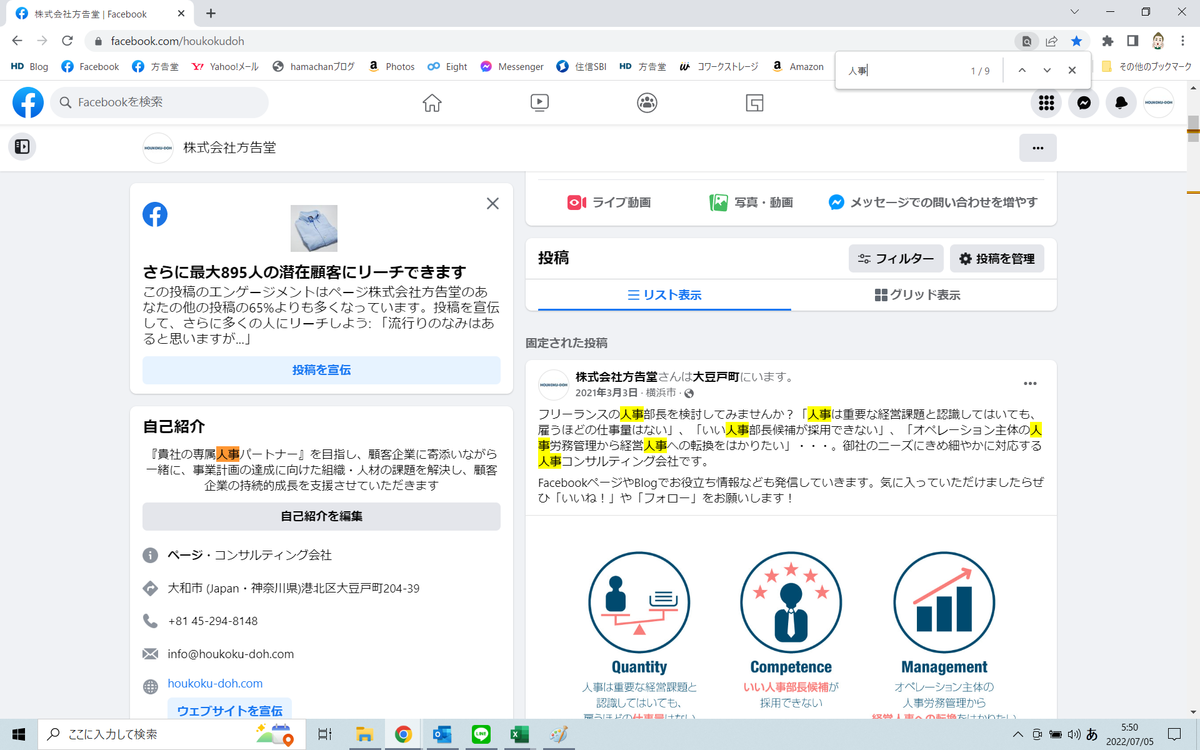Screen dimensions: 1200x750
Task: Click the address bar URL facebook.com/houkokudoh
Action: point(177,42)
